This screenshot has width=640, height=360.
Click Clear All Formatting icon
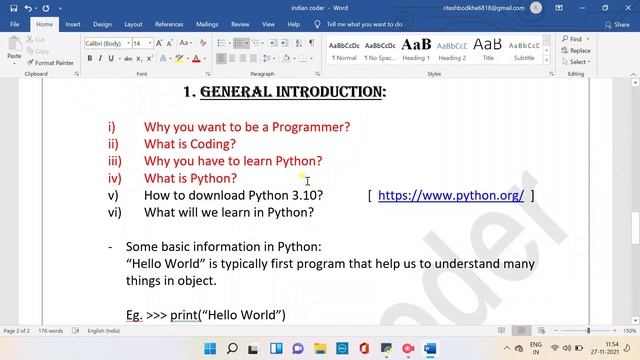[203, 43]
